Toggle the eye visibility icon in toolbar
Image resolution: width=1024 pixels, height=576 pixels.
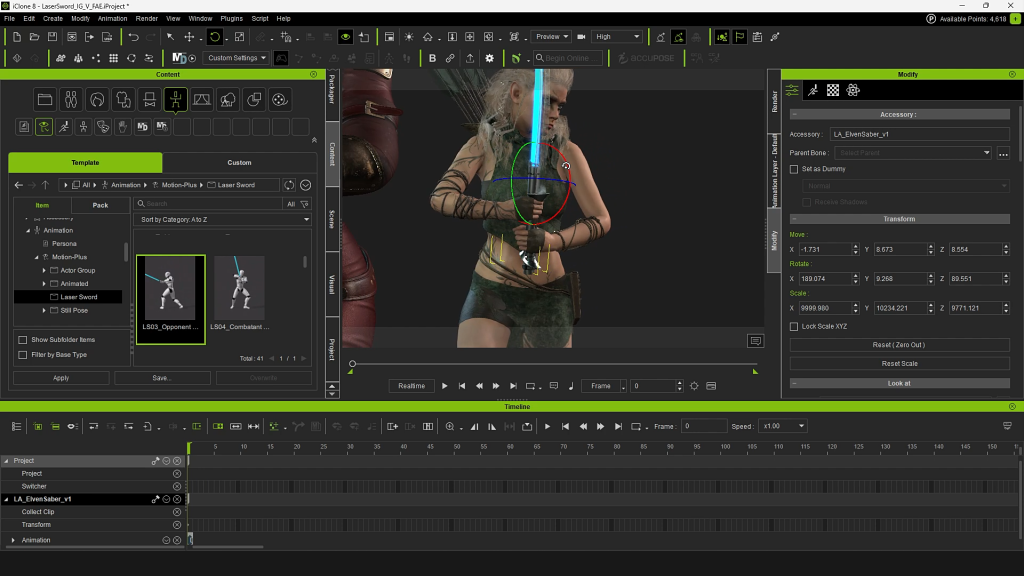coord(345,37)
